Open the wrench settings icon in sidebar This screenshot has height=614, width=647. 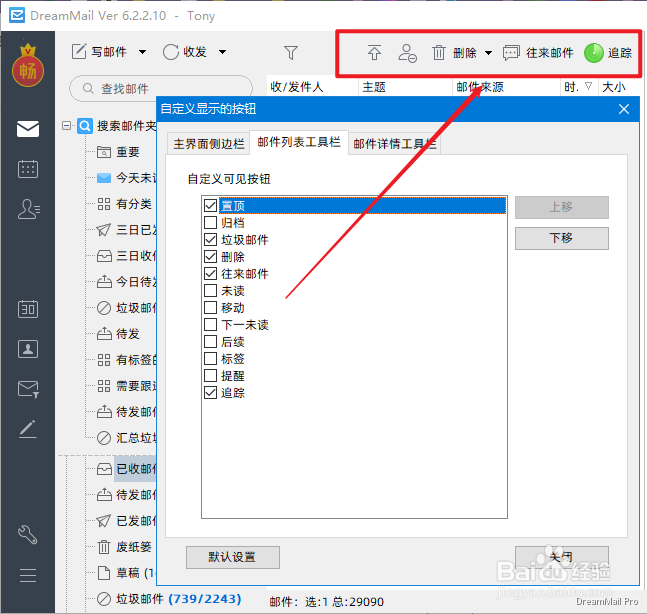(x=28, y=534)
